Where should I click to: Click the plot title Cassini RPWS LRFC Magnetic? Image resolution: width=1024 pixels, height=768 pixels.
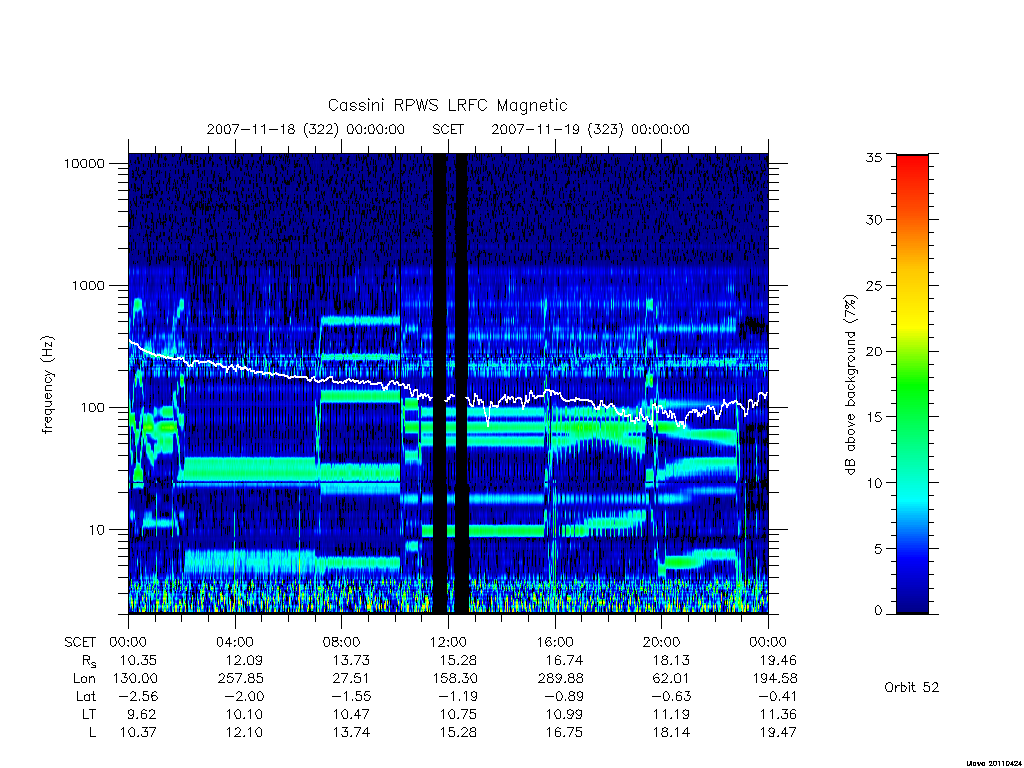[447, 105]
